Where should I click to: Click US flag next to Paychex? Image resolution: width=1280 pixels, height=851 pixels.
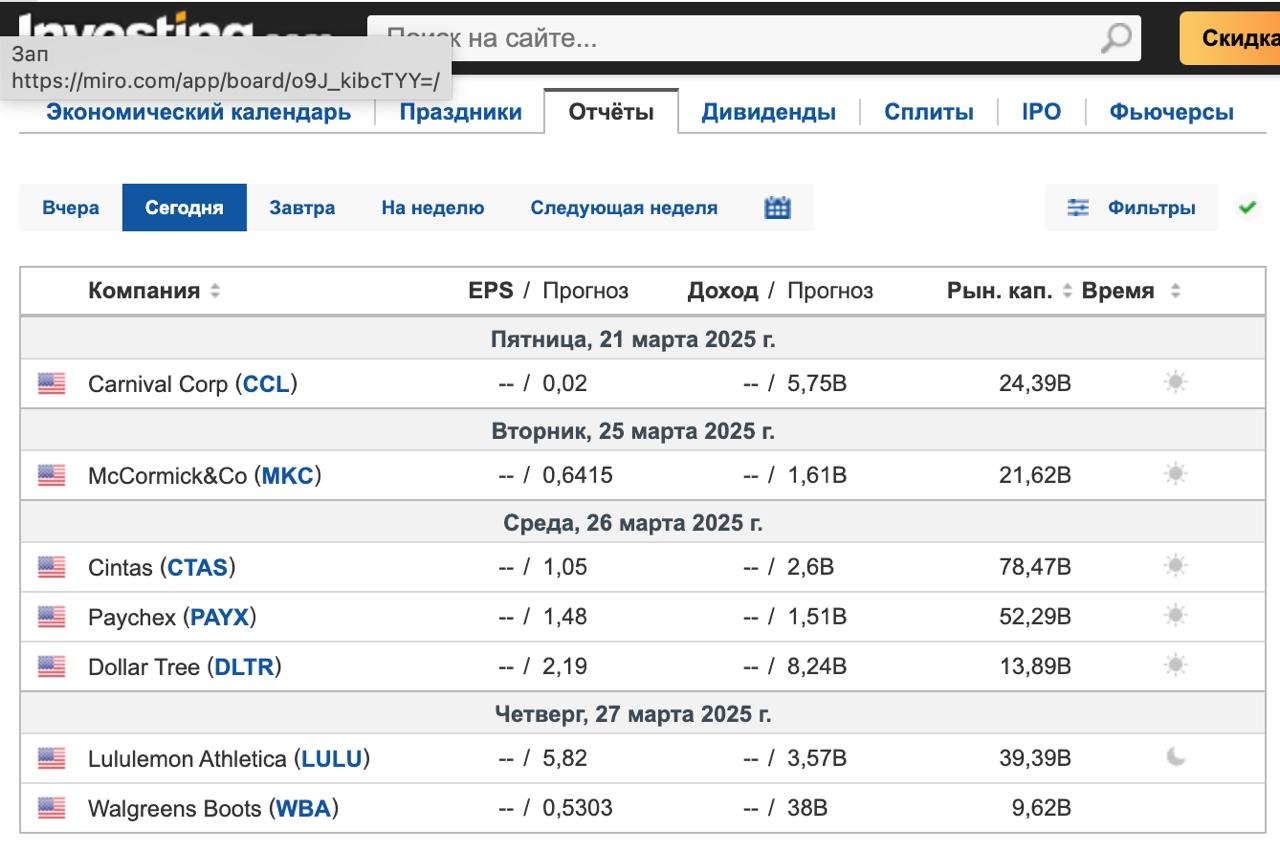point(52,617)
